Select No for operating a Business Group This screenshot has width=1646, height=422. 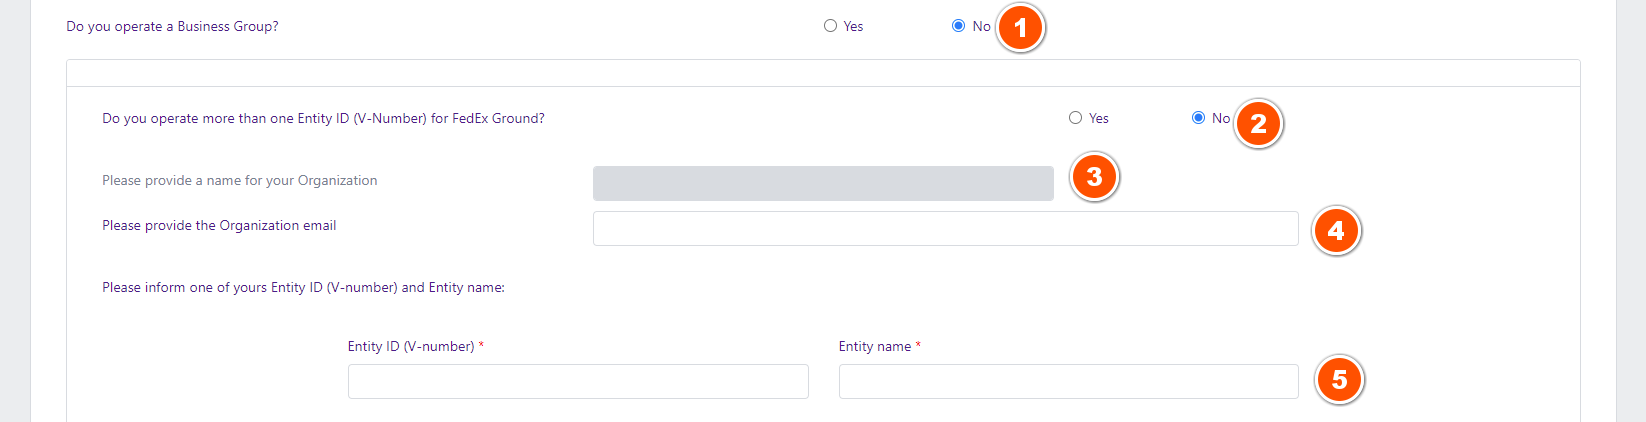(x=958, y=26)
